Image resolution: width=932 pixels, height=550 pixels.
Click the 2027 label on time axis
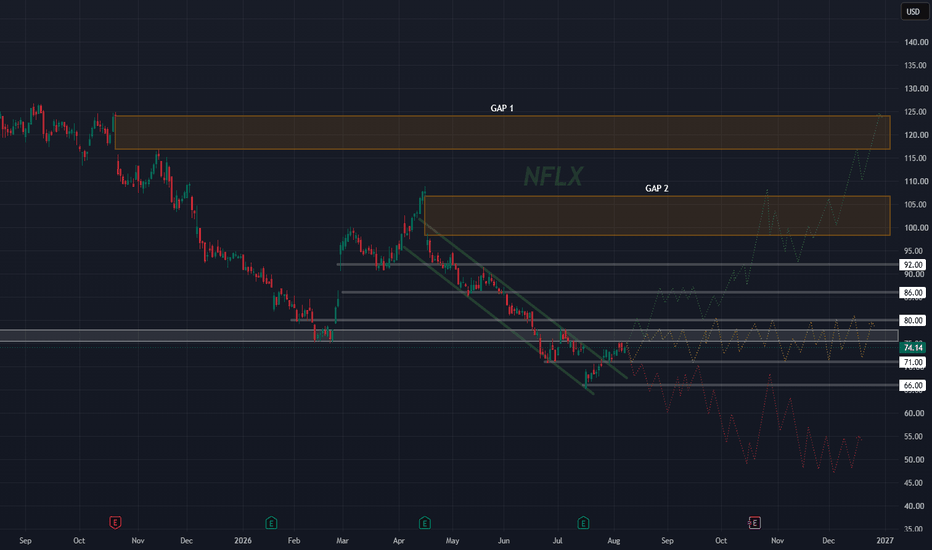(884, 540)
